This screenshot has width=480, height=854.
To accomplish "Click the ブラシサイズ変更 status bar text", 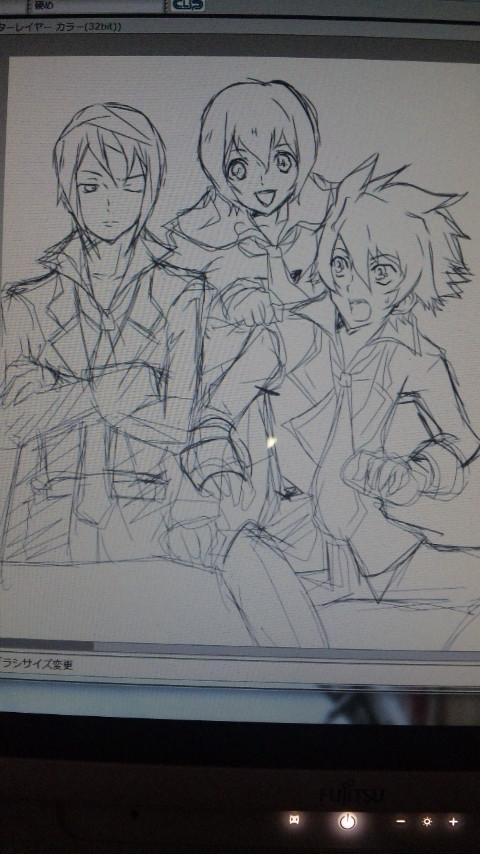I will [x=37, y=665].
